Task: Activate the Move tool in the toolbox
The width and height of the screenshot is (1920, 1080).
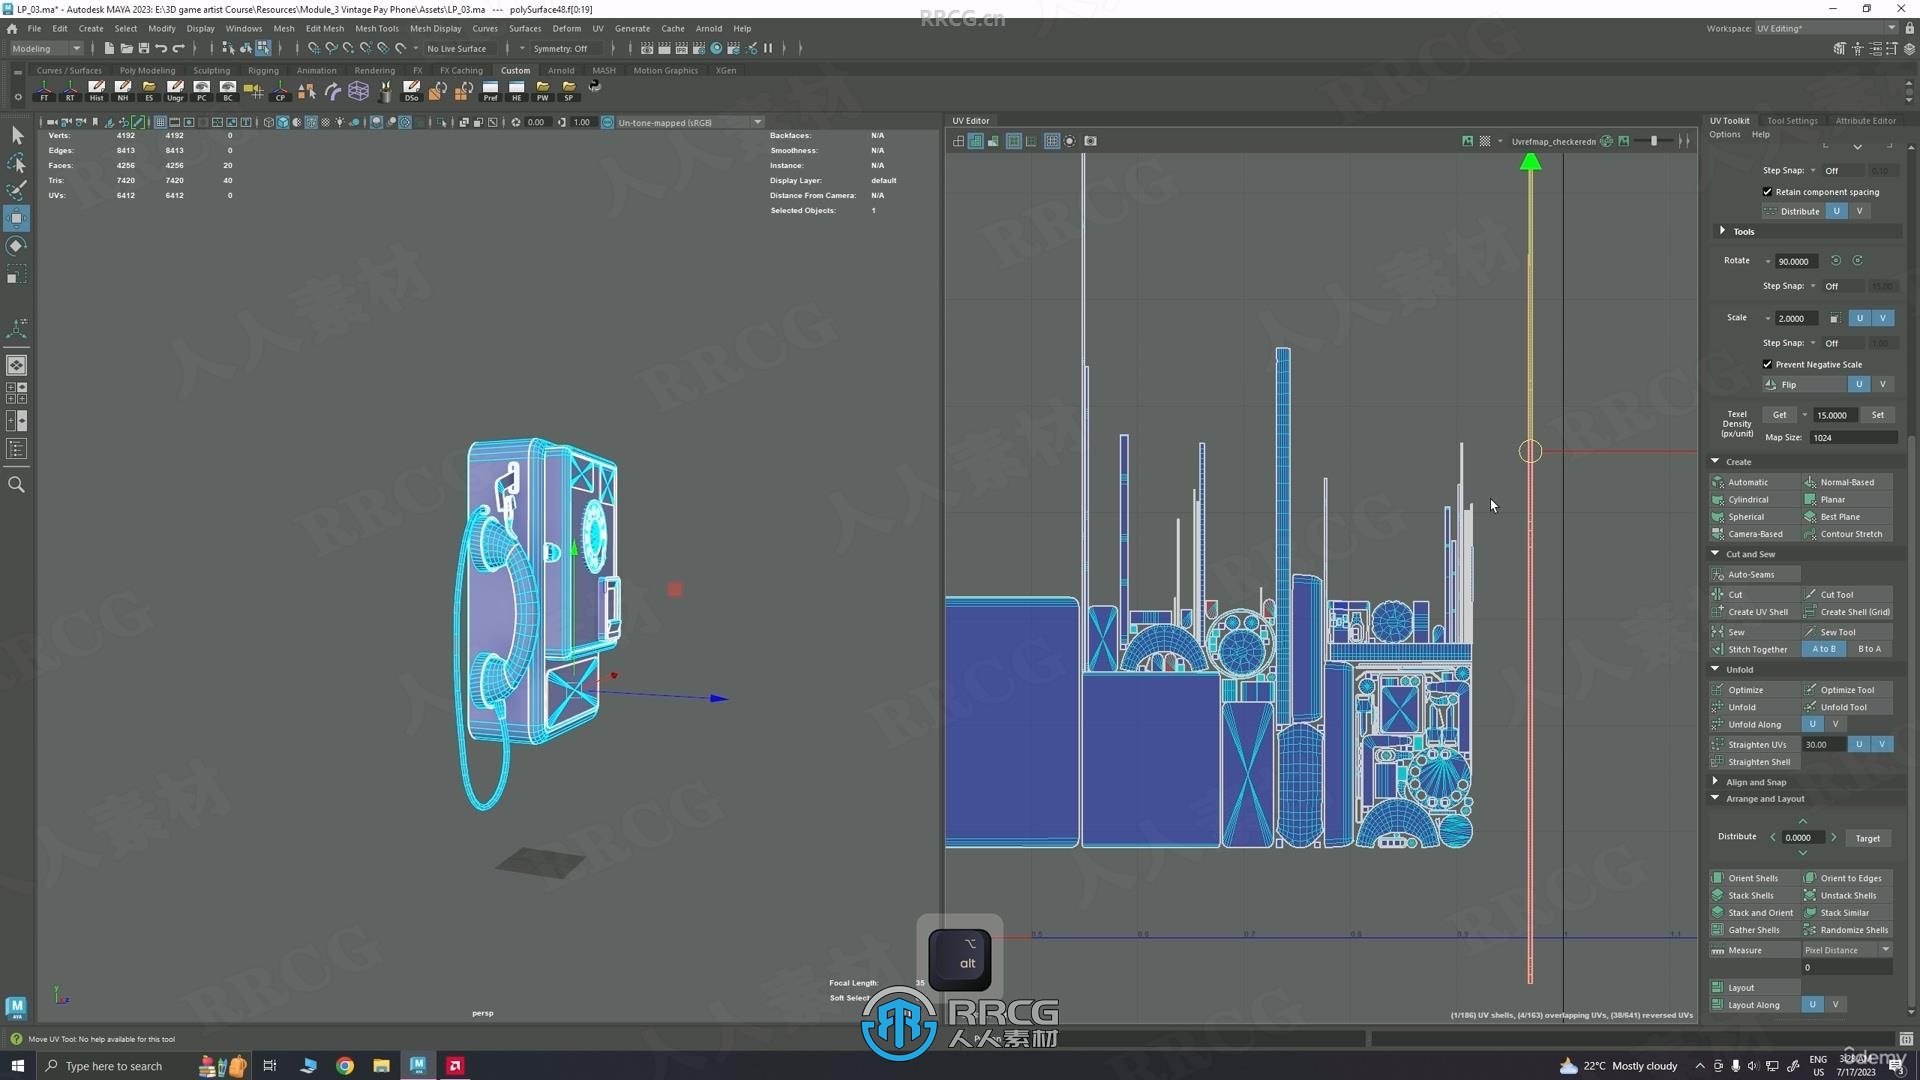Action: 17,218
